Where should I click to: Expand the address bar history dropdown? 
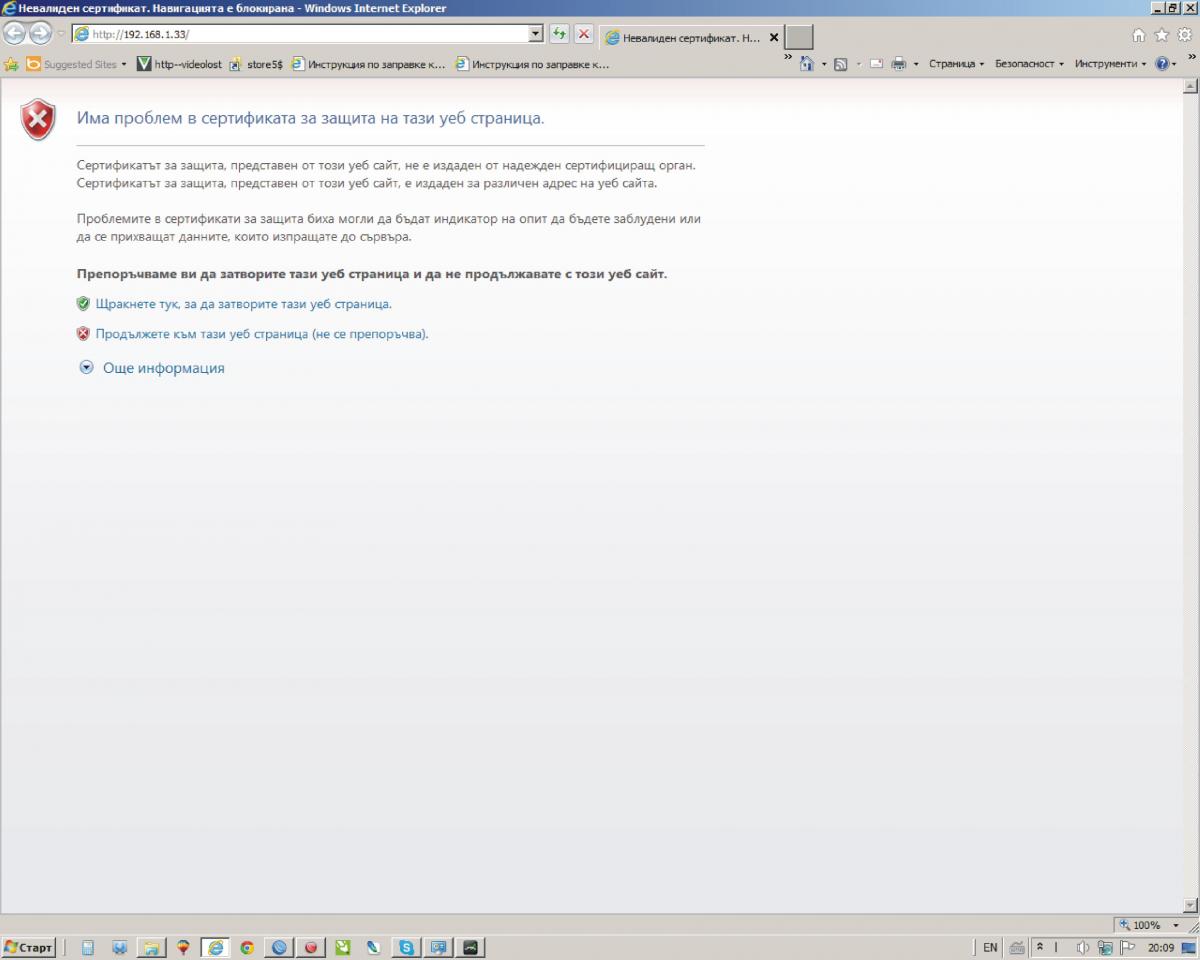[536, 34]
